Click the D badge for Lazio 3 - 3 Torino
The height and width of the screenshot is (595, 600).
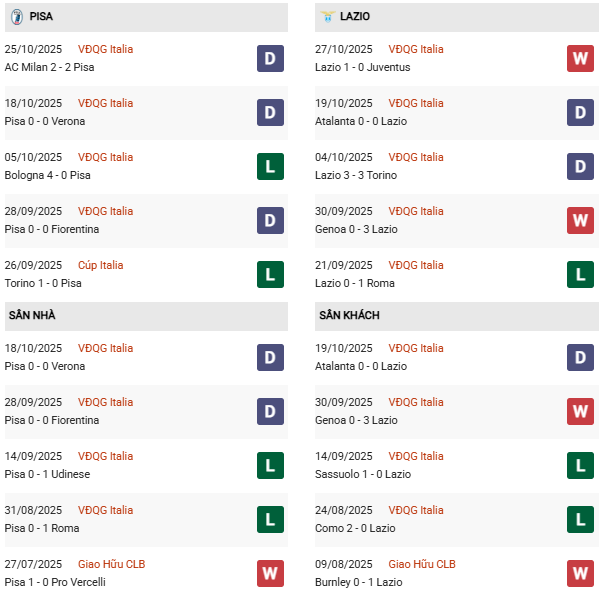click(580, 167)
